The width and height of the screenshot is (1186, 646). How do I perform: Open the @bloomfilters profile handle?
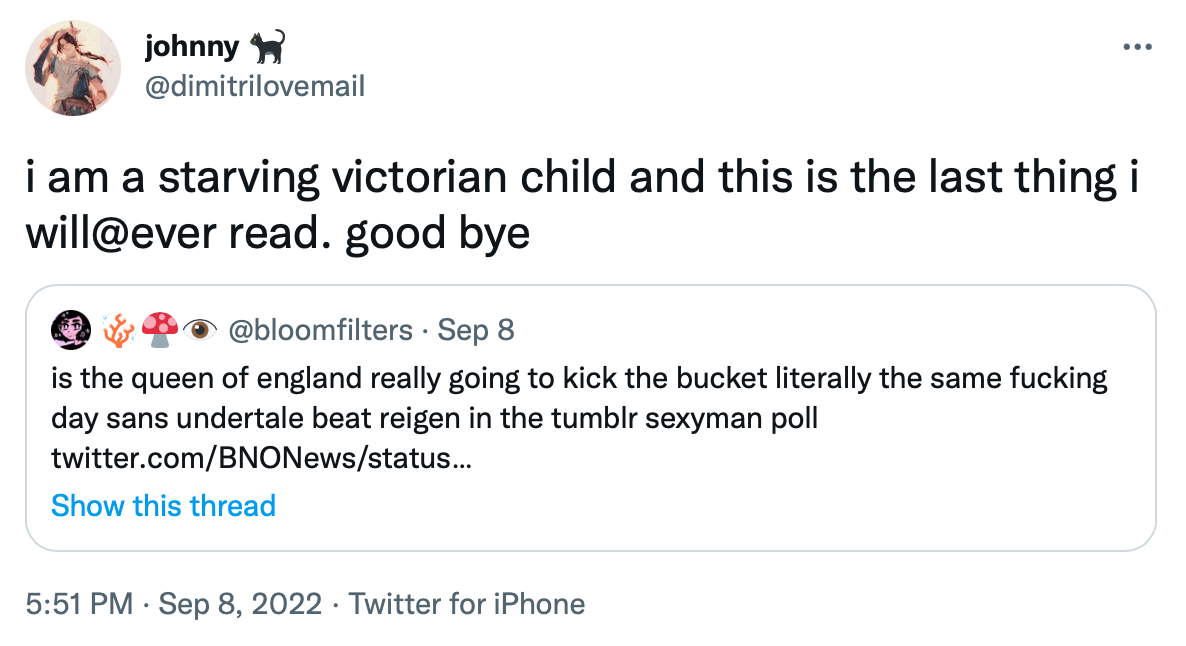pos(321,330)
